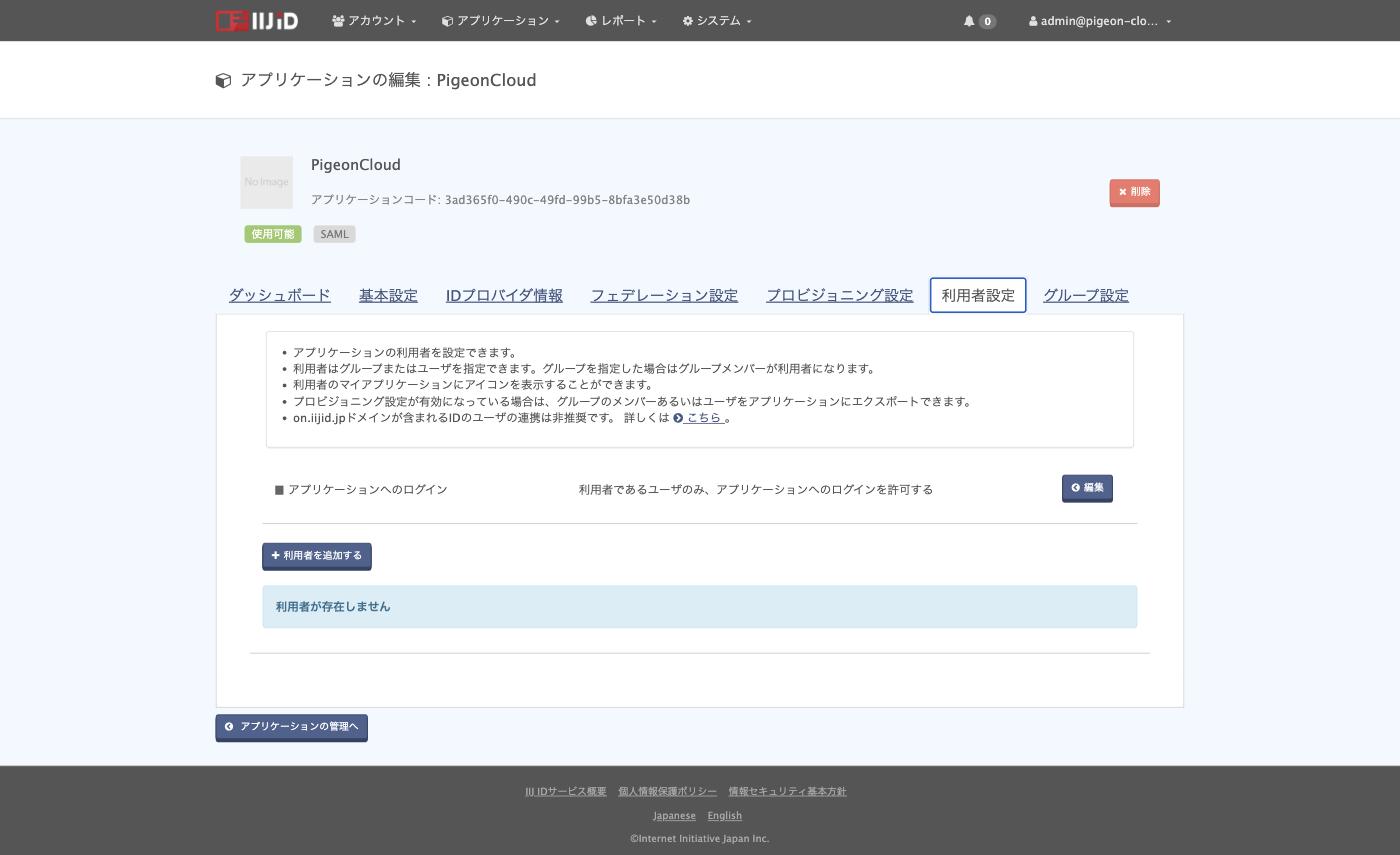Open the こちら details link
Image resolution: width=1400 pixels, height=855 pixels.
[699, 418]
